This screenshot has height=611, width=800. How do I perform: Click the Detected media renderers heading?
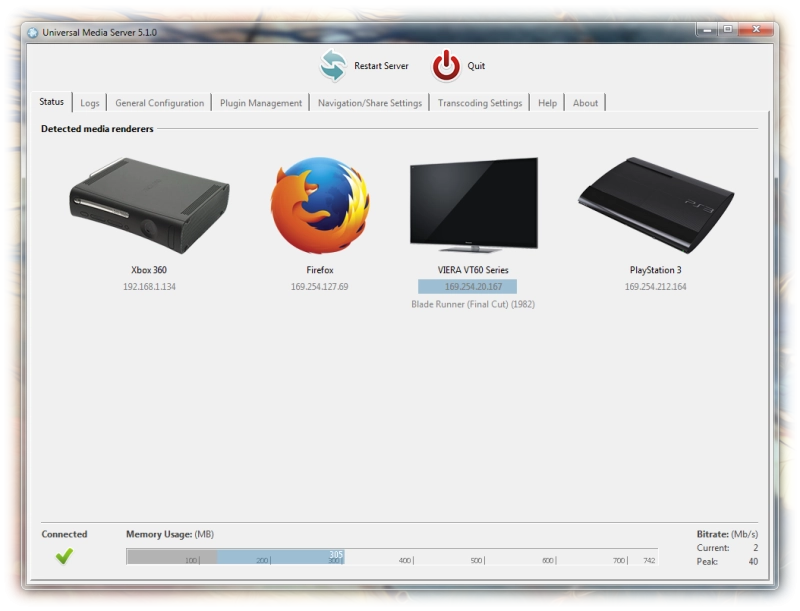click(97, 129)
